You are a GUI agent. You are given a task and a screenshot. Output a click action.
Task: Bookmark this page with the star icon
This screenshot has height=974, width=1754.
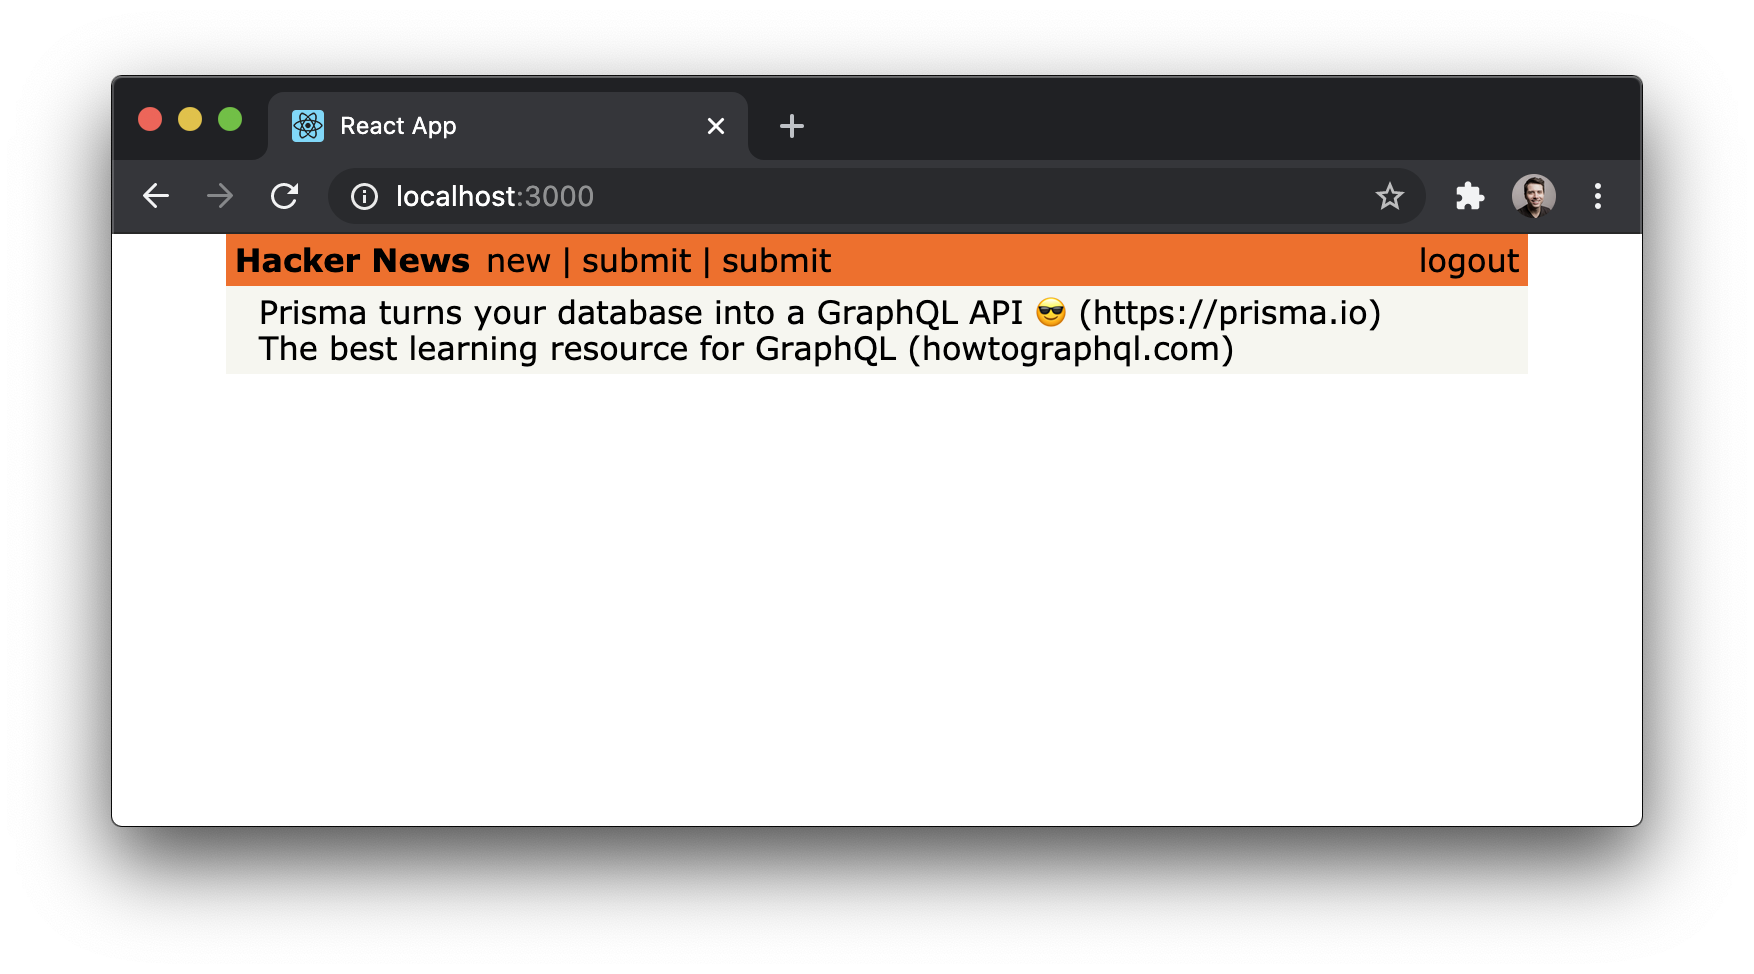(x=1389, y=196)
